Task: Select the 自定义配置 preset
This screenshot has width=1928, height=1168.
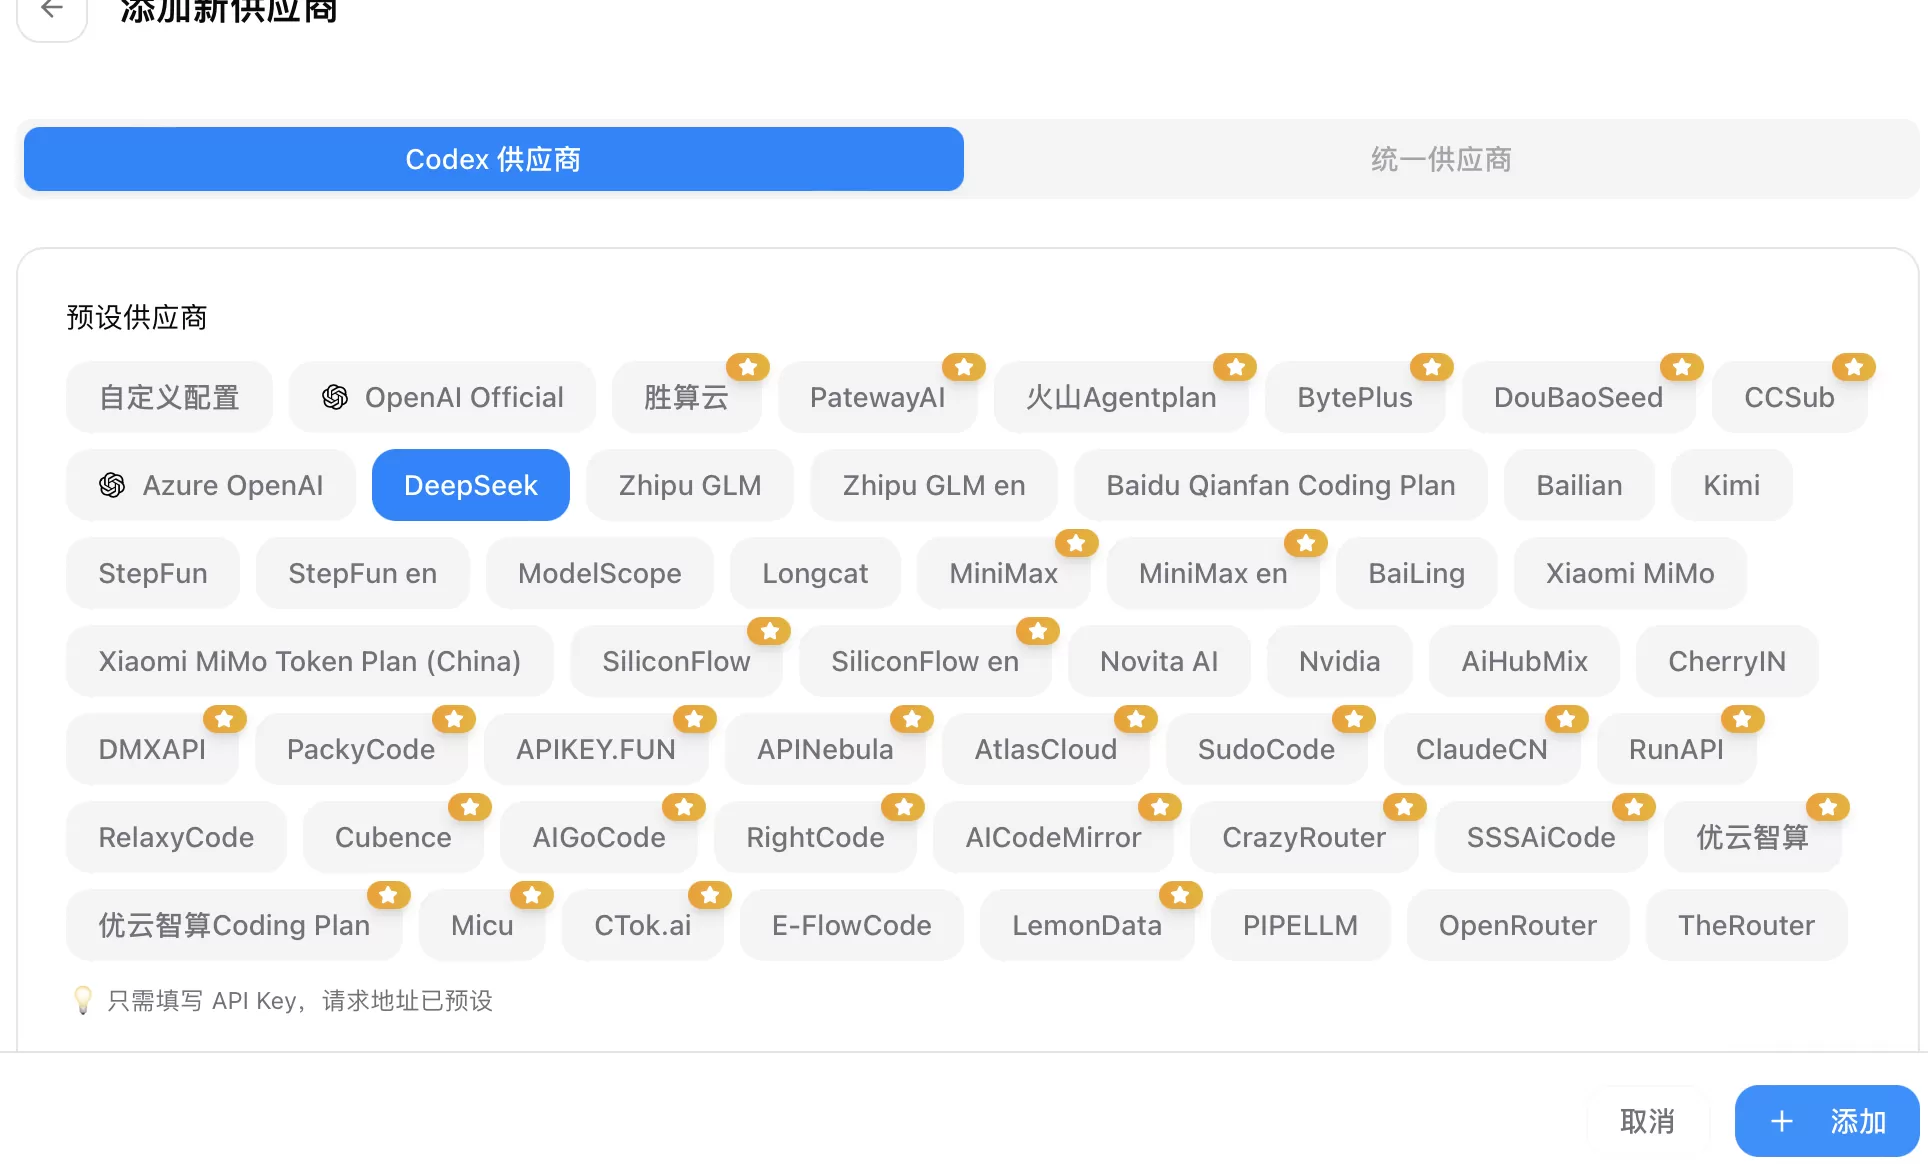Action: tap(169, 397)
